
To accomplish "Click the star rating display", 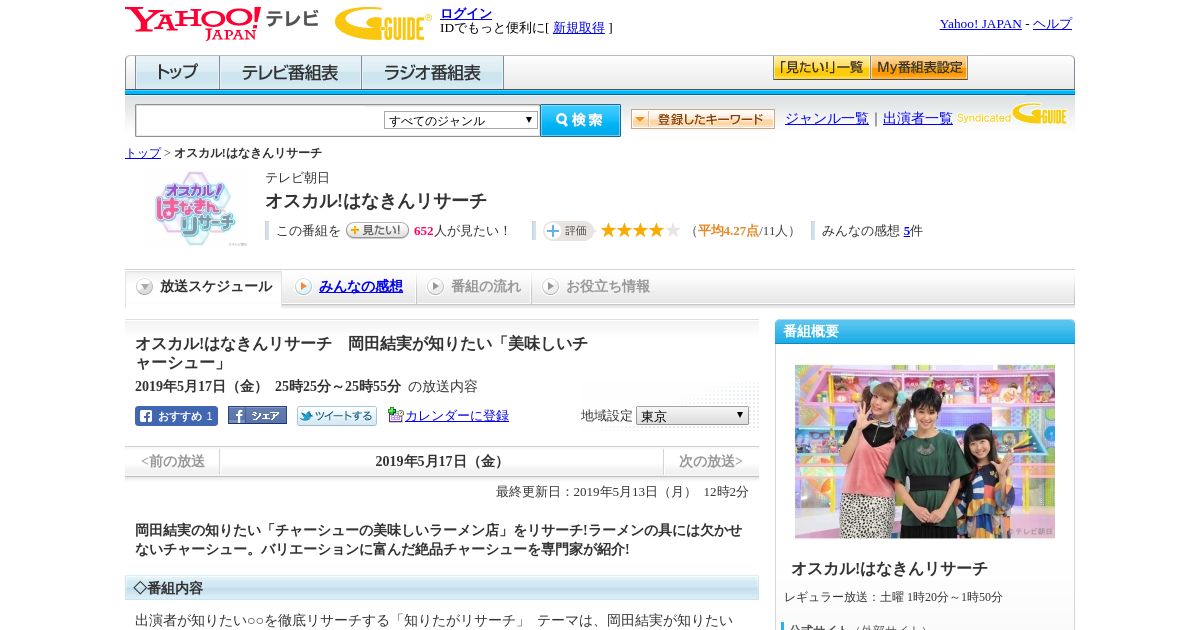I will coord(640,231).
